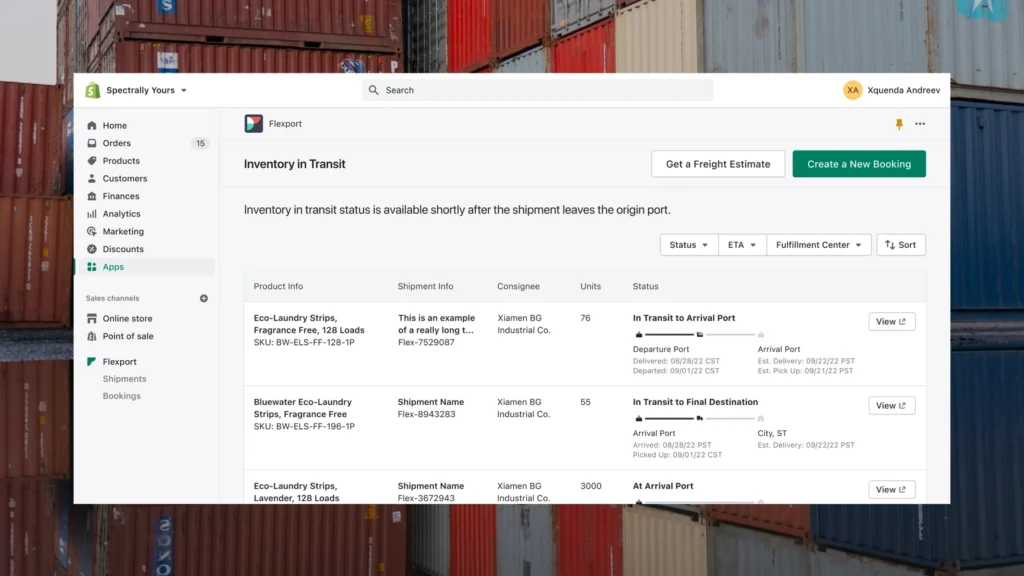Click Get a Freight Estimate

[718, 163]
